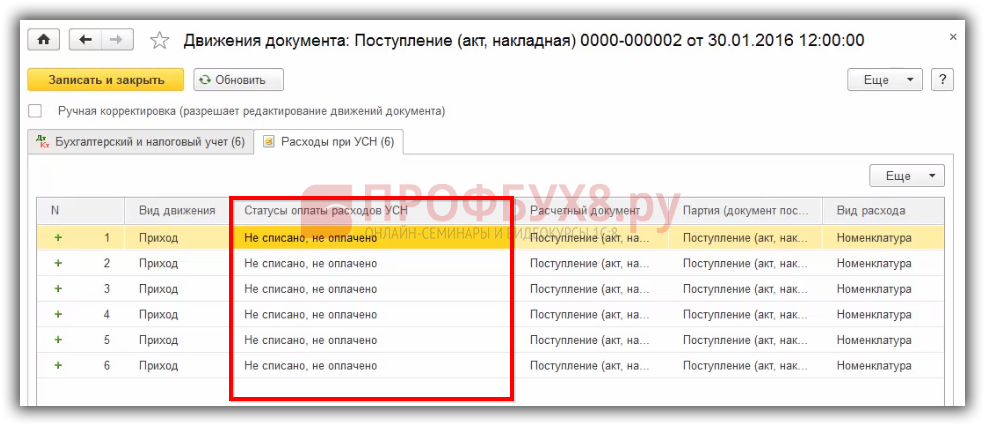Click the green plus icon in row 6
The height and width of the screenshot is (426, 985).
[x=57, y=365]
